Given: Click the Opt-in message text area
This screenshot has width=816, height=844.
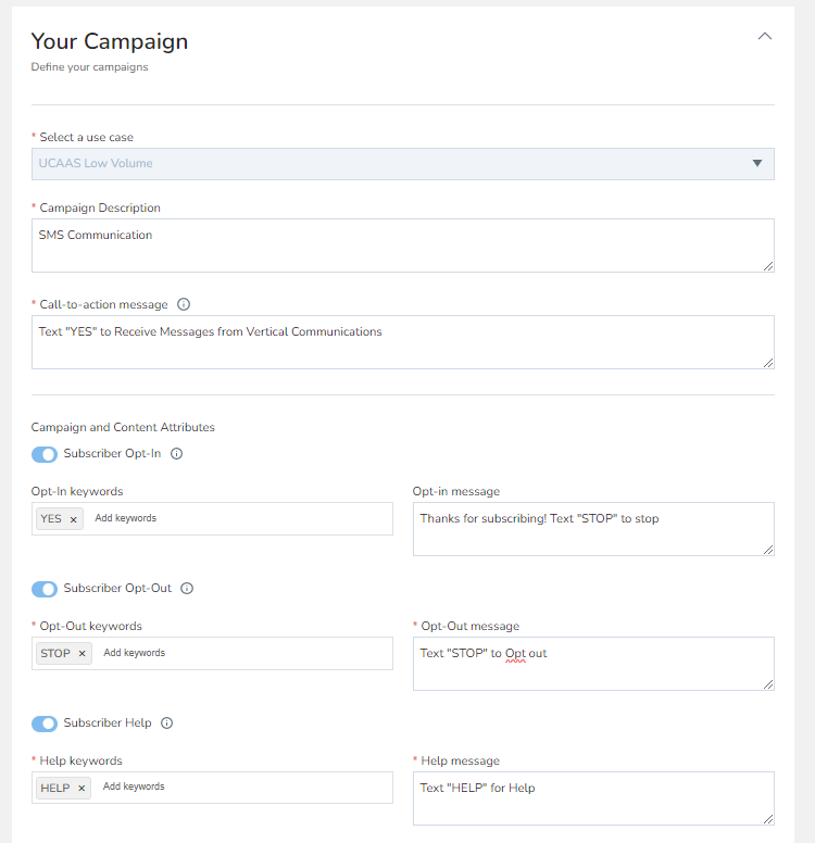Looking at the screenshot, I should [593, 528].
